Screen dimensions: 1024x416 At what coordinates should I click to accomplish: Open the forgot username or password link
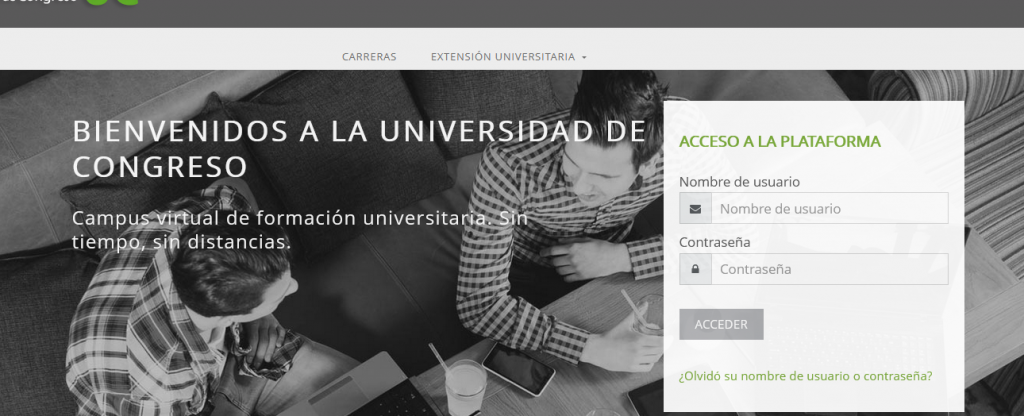click(805, 376)
